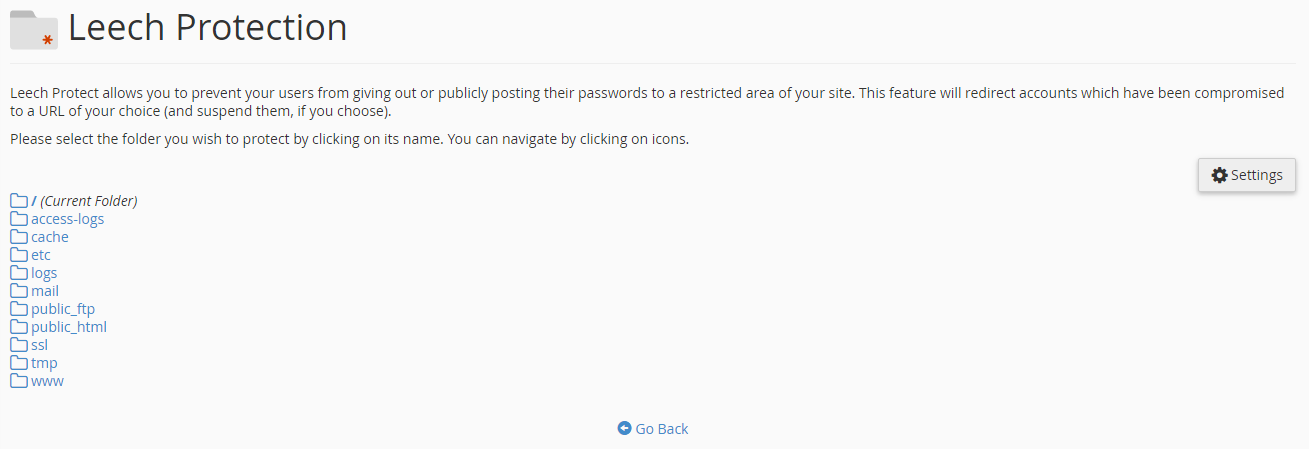Navigate into public_html via folder icon
The width and height of the screenshot is (1309, 449).
(x=19, y=327)
